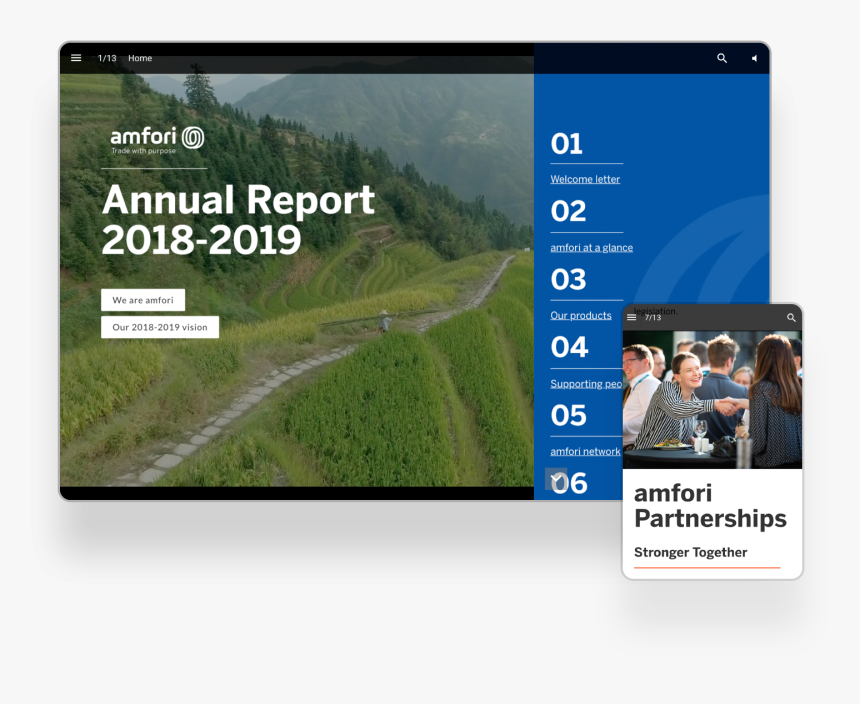Open search in the desktop report top bar
The width and height of the screenshot is (860, 704).
722,58
